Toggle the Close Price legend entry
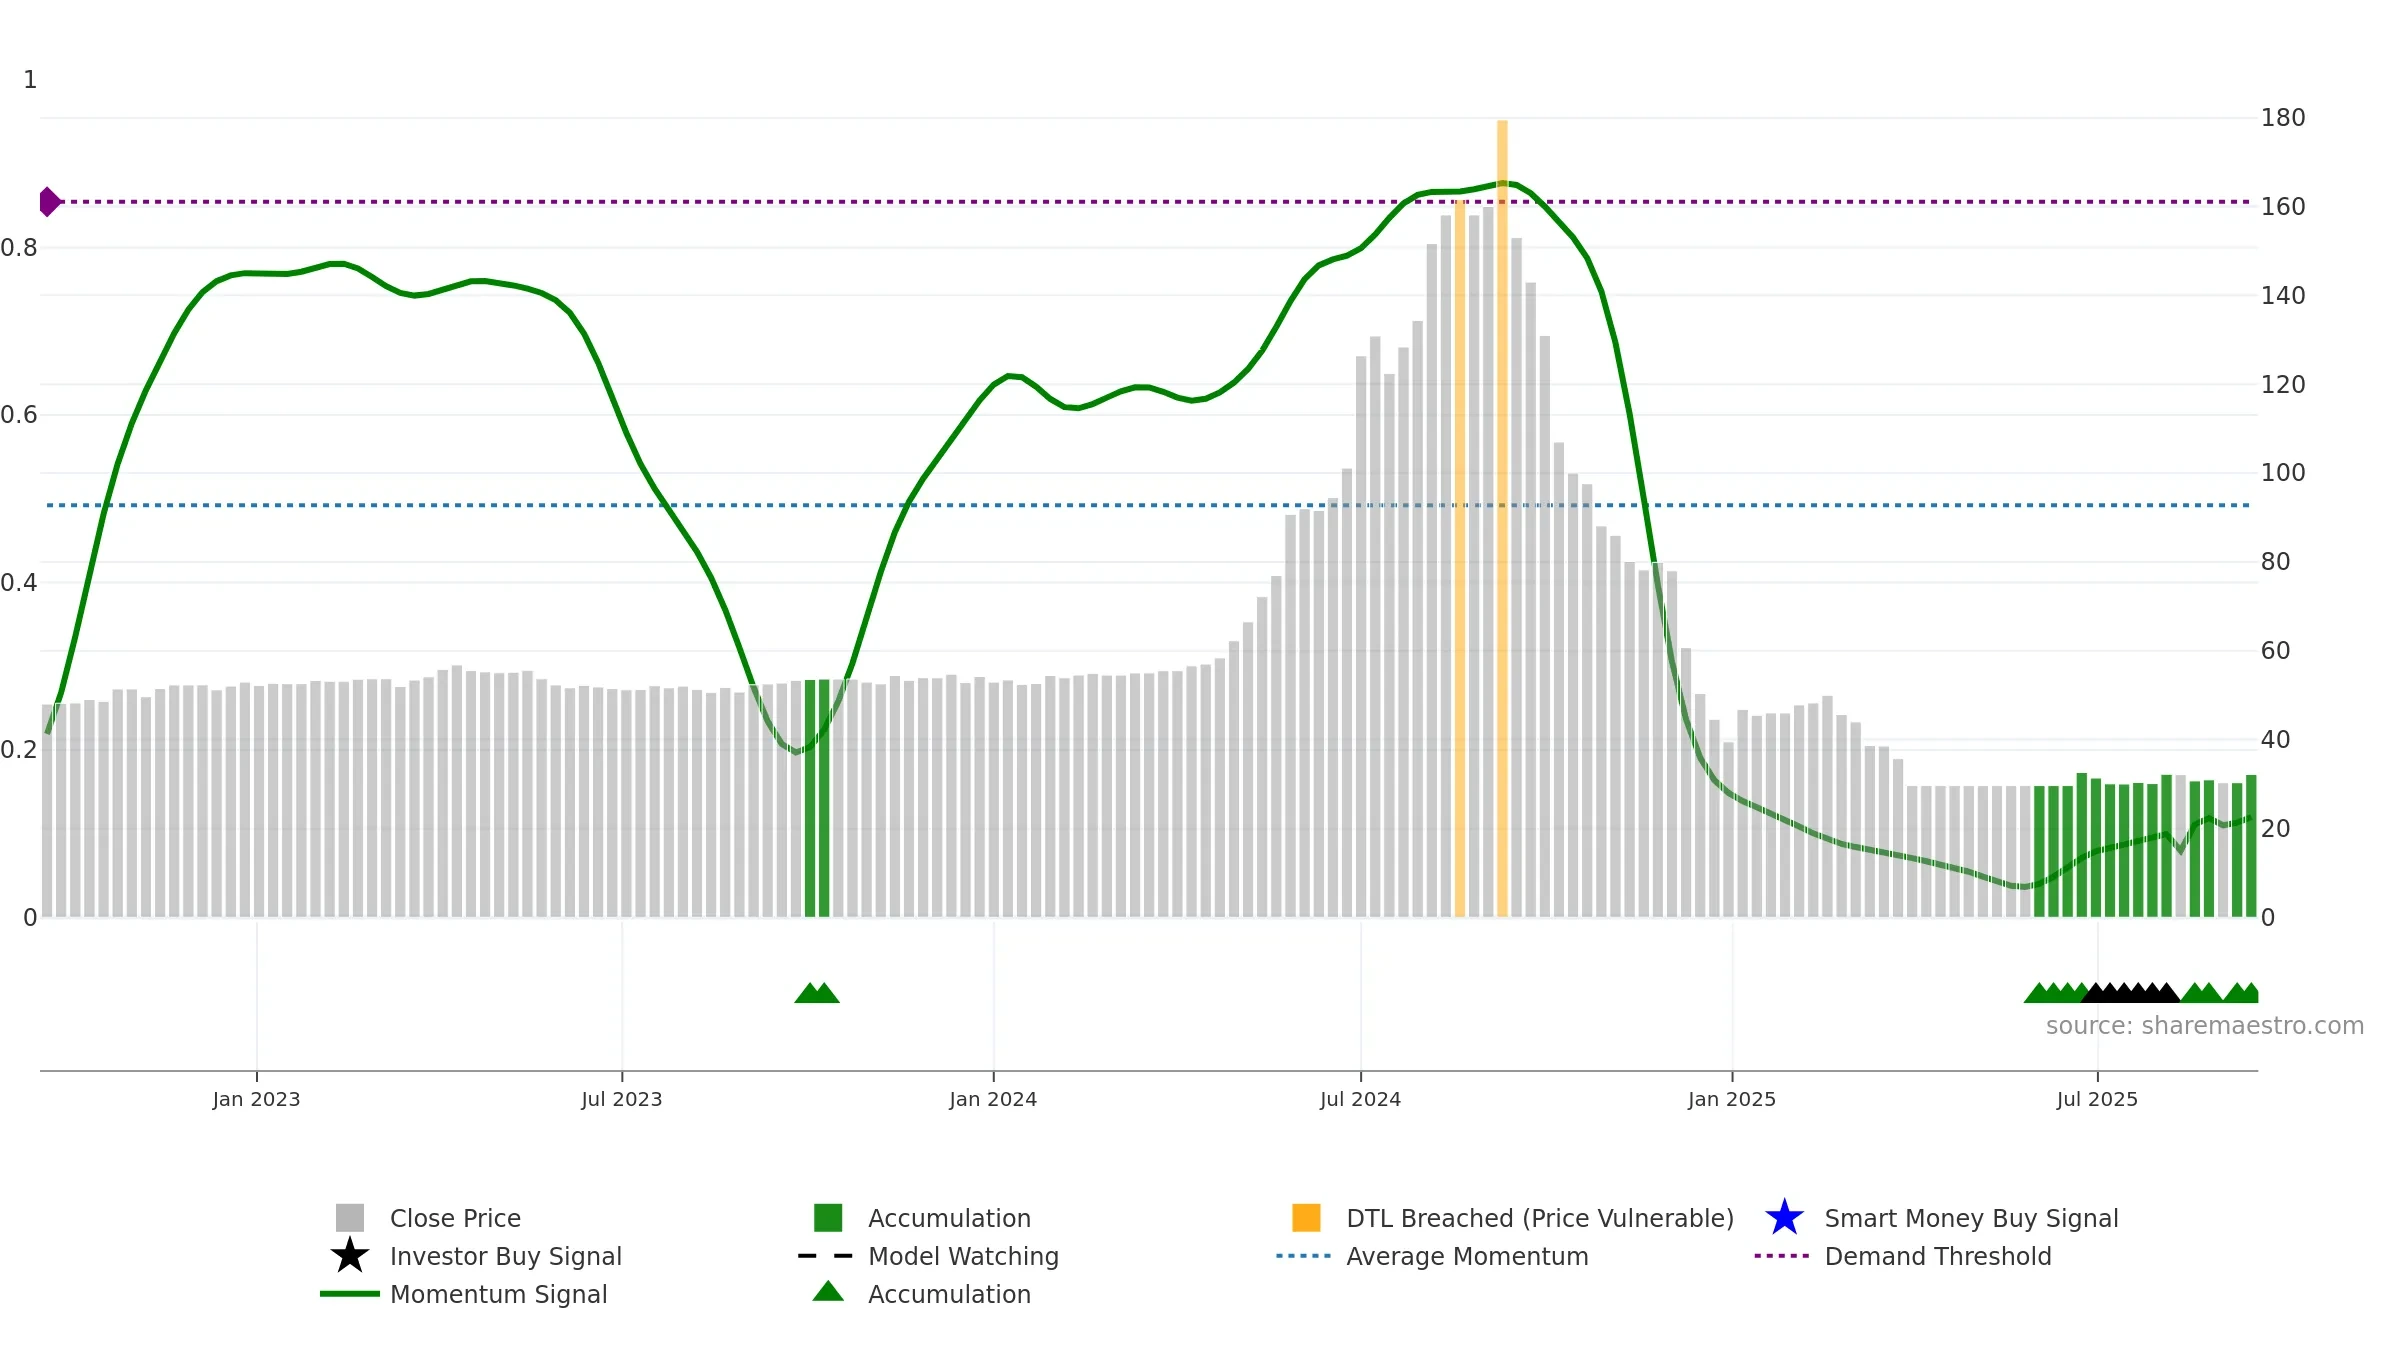 tap(455, 1218)
